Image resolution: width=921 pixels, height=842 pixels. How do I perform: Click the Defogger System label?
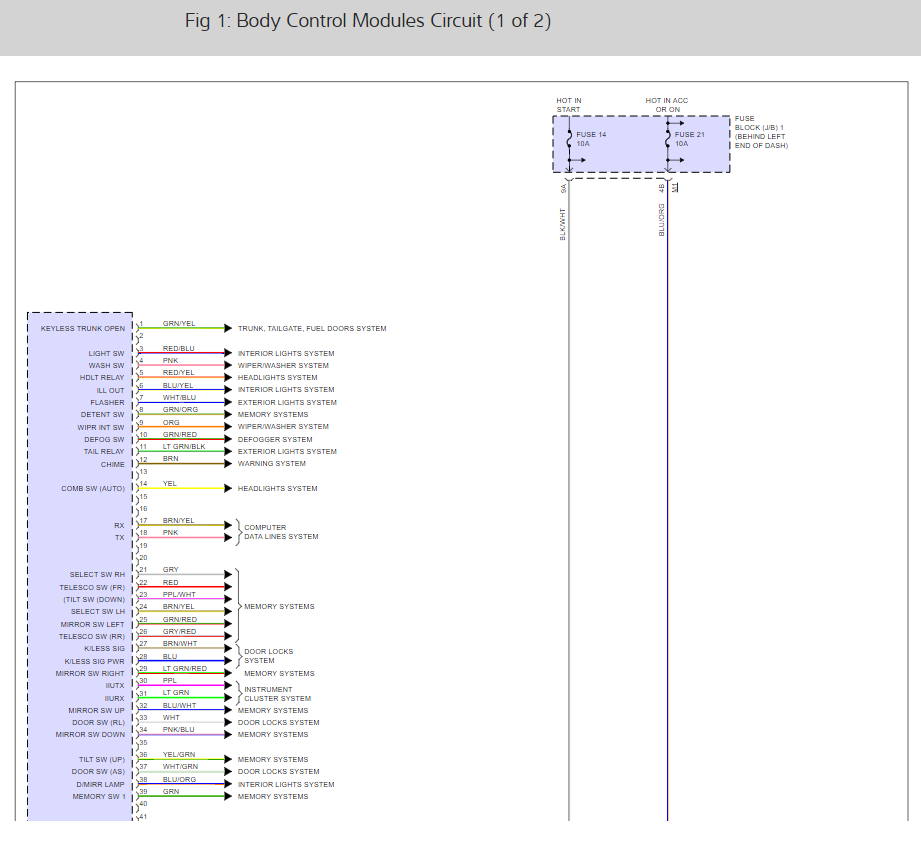275,439
